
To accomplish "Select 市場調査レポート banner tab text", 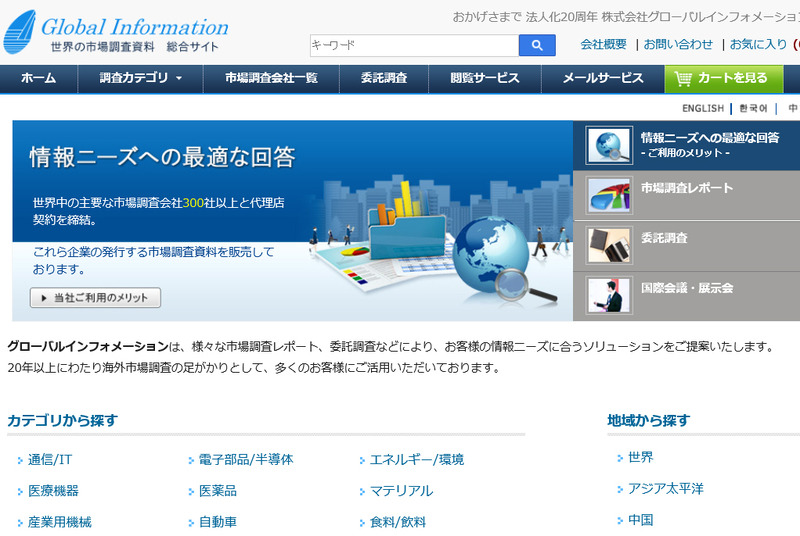I will (687, 188).
